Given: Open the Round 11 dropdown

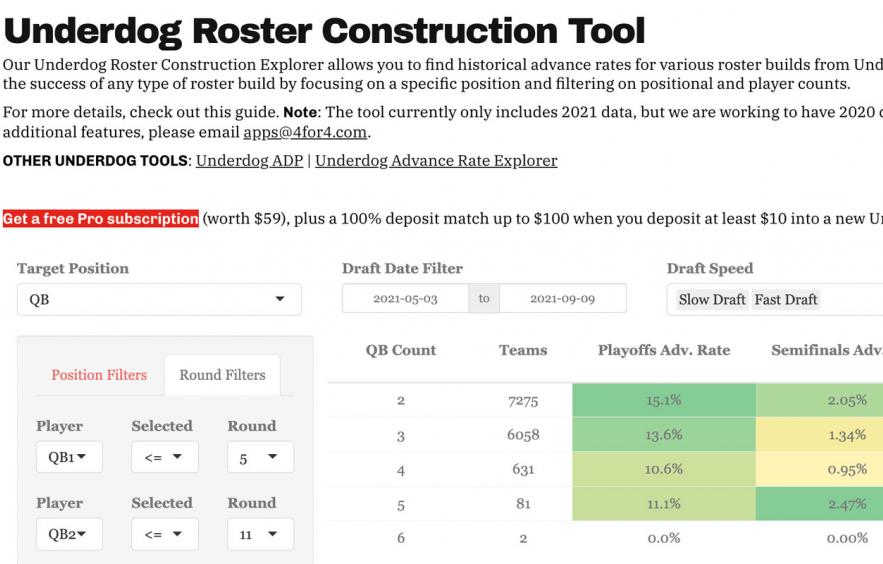Looking at the screenshot, I should tap(260, 534).
